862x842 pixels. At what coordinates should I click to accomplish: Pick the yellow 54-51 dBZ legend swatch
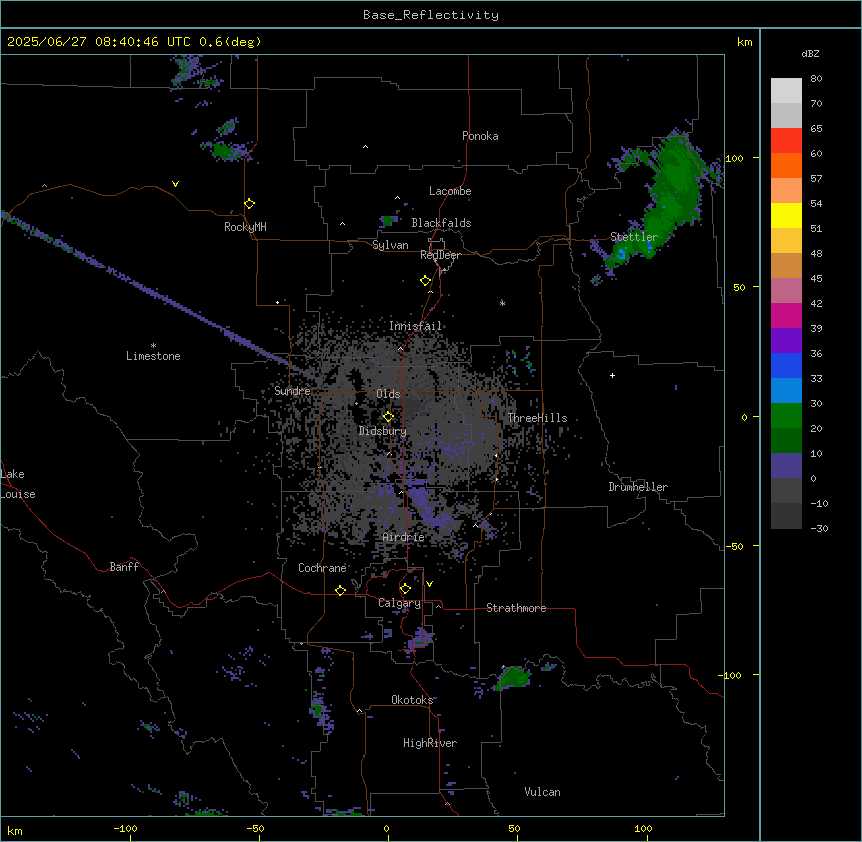[786, 215]
